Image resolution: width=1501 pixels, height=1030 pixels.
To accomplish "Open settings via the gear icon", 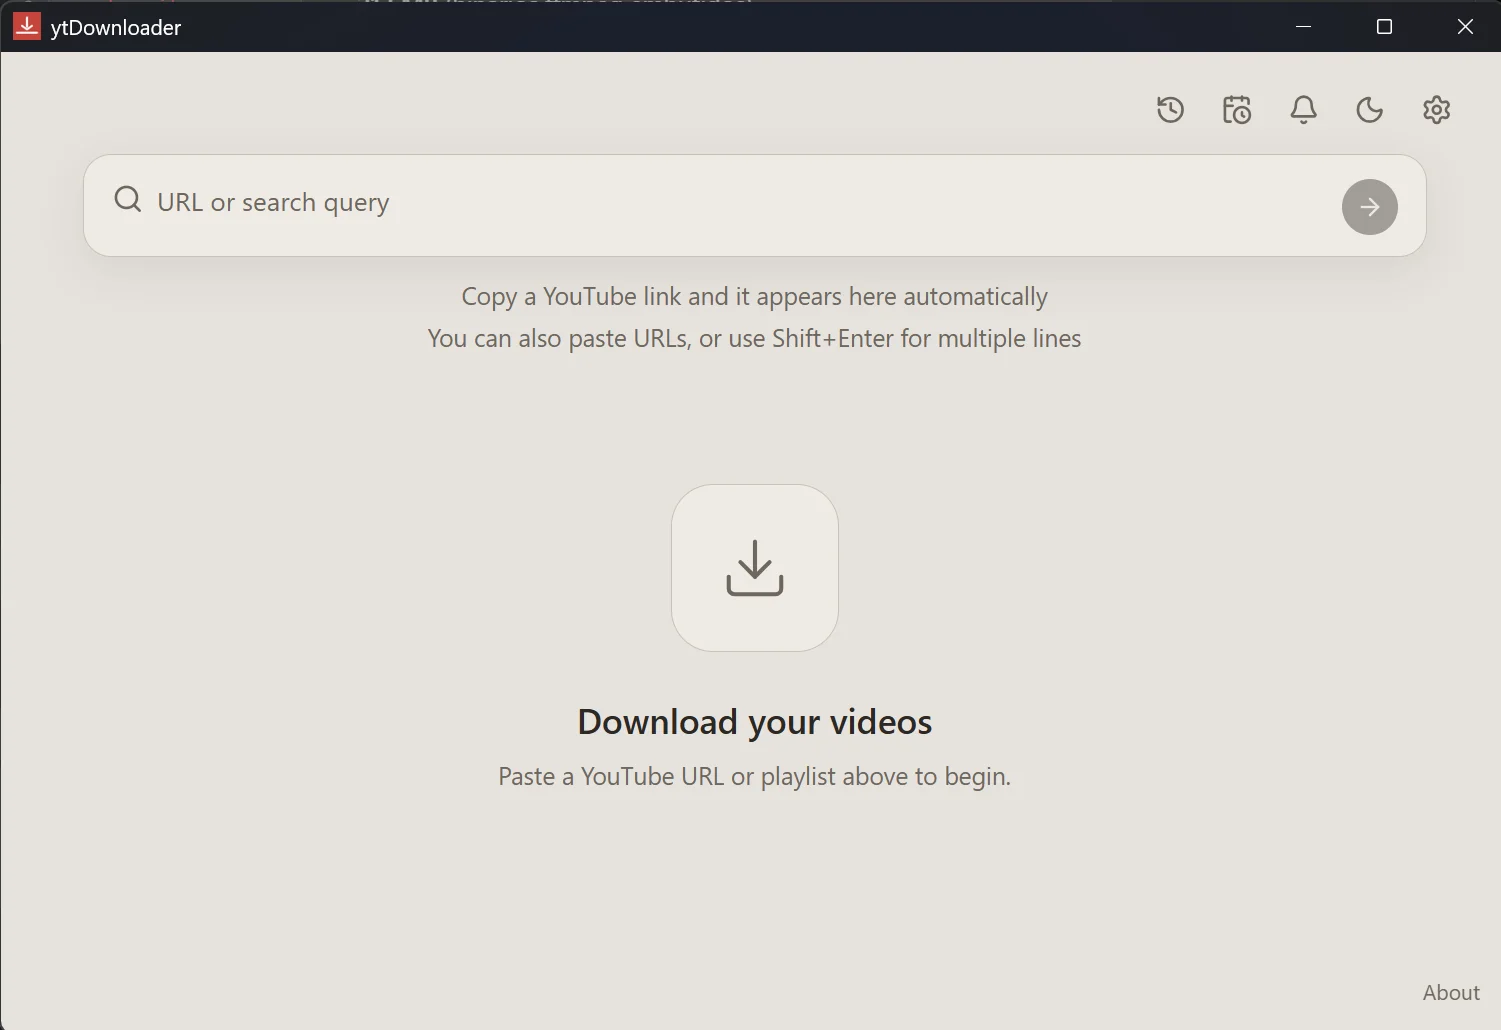I will pyautogui.click(x=1436, y=109).
